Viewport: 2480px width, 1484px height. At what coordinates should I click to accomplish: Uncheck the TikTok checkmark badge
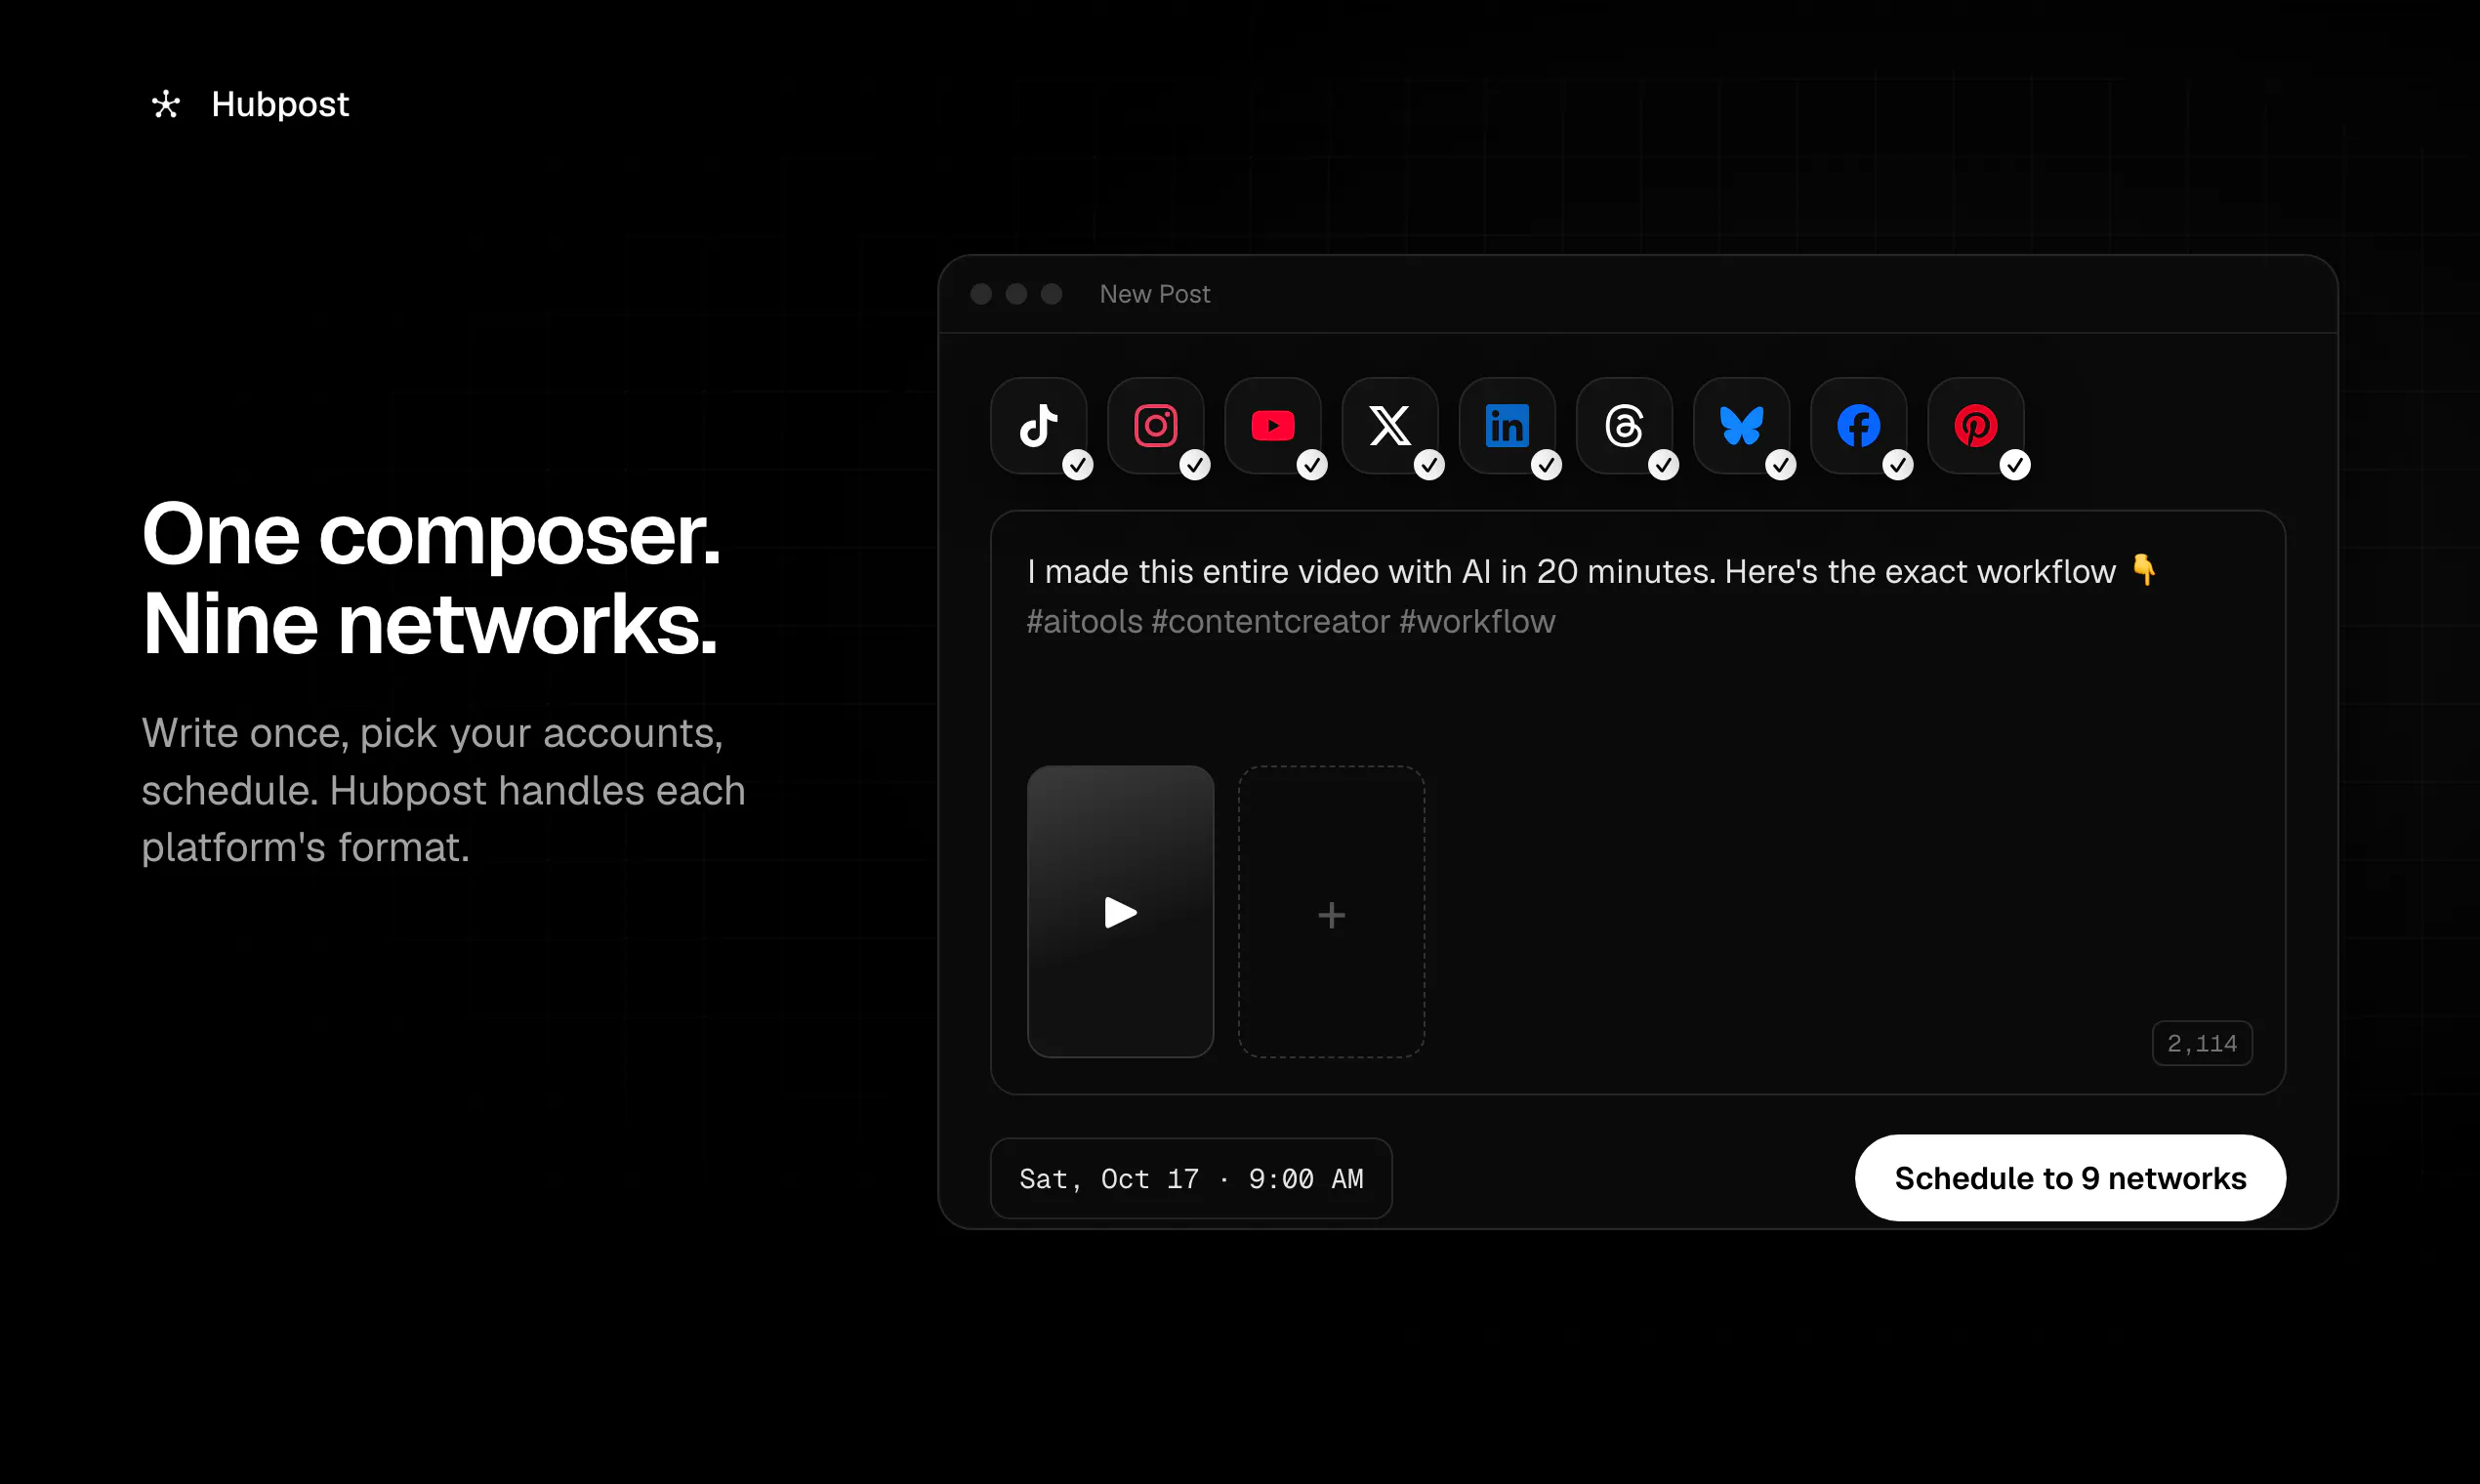tap(1078, 465)
